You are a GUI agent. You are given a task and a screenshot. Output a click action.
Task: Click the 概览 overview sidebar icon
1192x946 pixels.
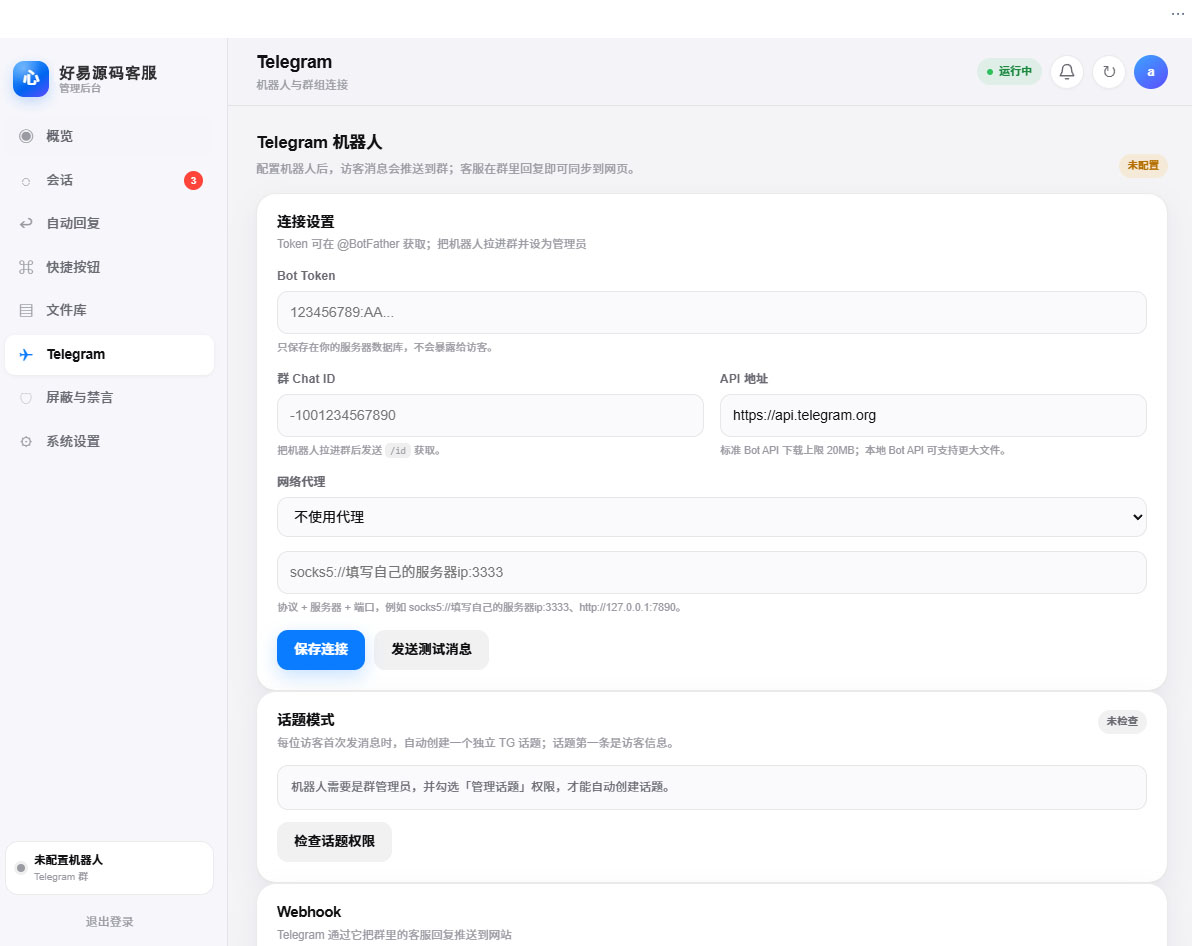coord(26,136)
